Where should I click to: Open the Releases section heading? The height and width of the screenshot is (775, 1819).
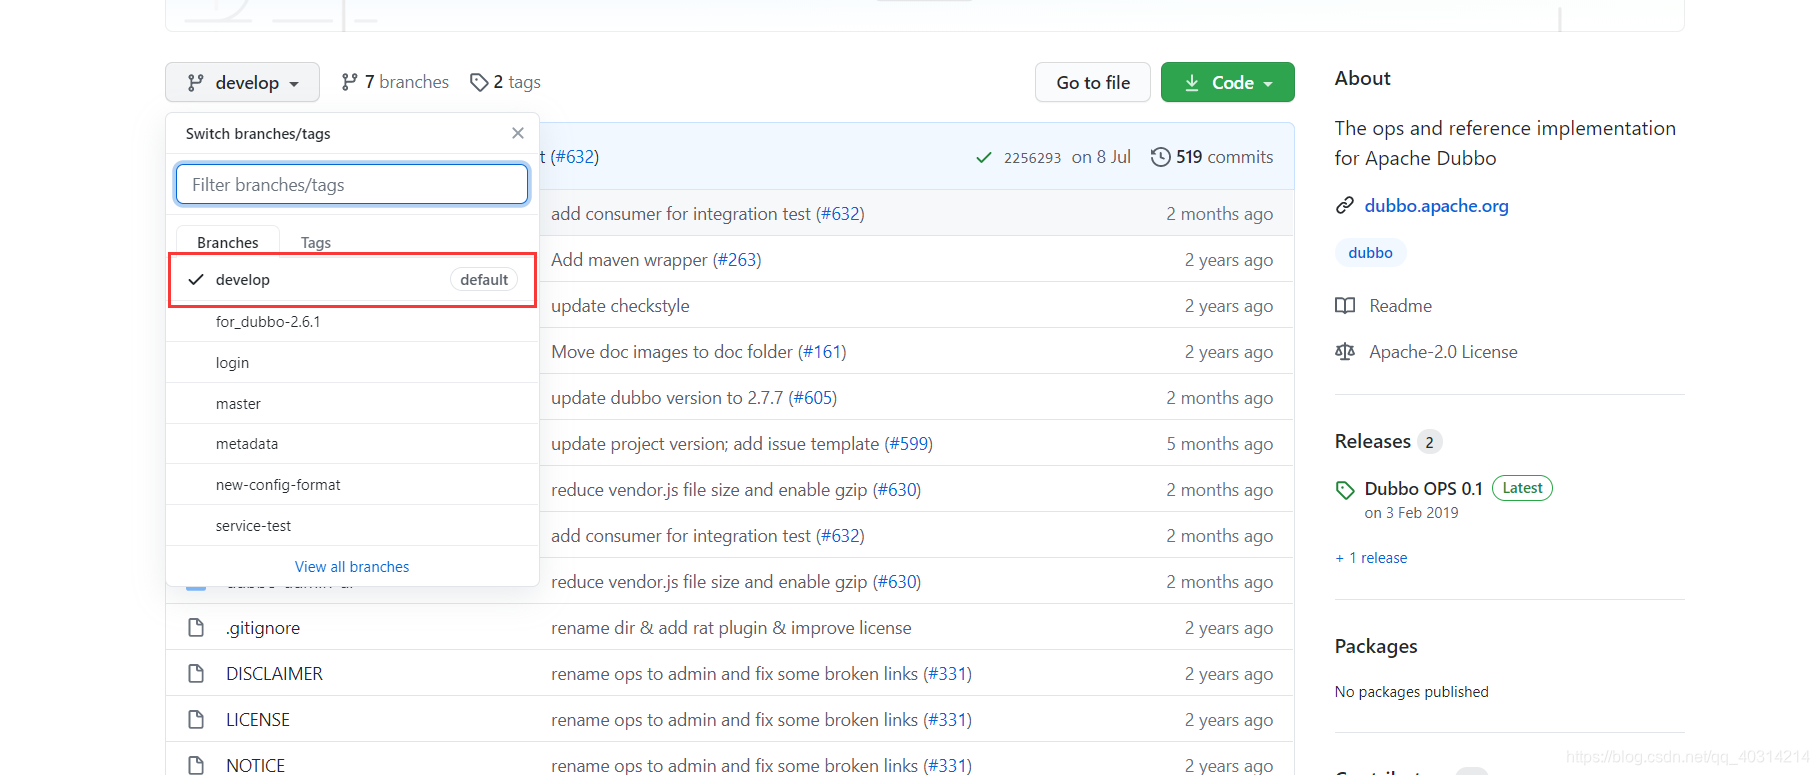(1372, 441)
